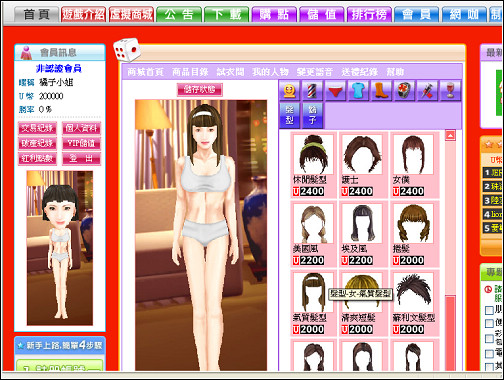Click the 登出 logout button
The height and width of the screenshot is (380, 504).
[x=81, y=159]
